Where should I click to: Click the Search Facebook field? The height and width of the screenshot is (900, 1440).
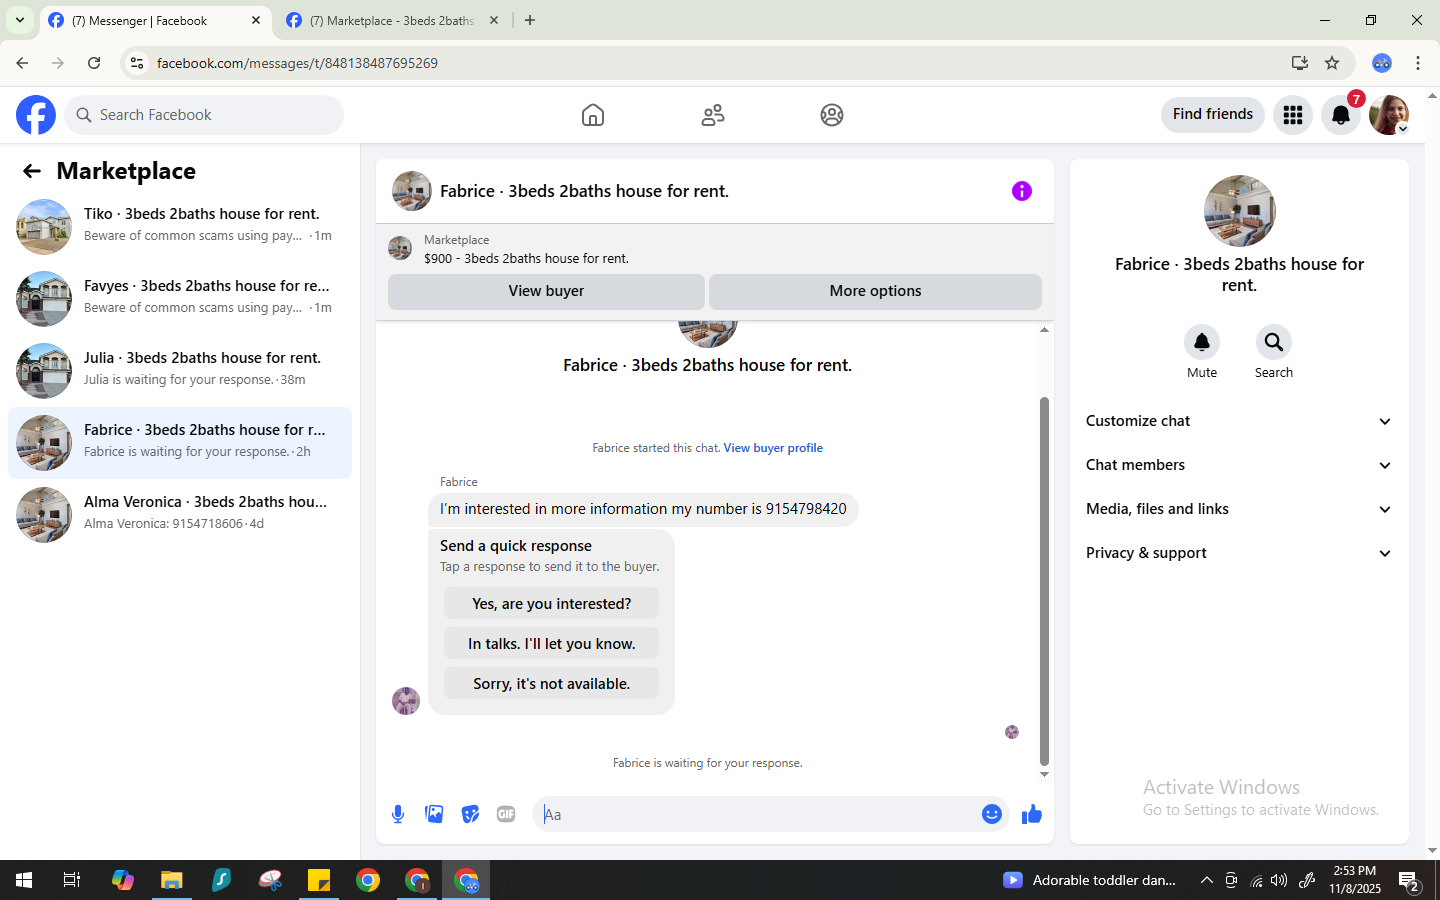click(x=204, y=115)
